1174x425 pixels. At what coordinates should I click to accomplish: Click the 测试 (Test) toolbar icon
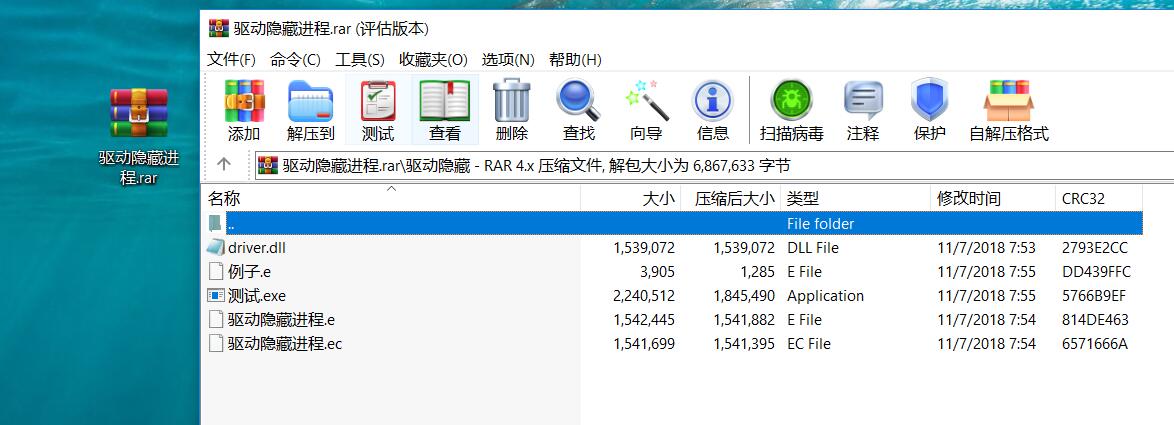point(378,101)
